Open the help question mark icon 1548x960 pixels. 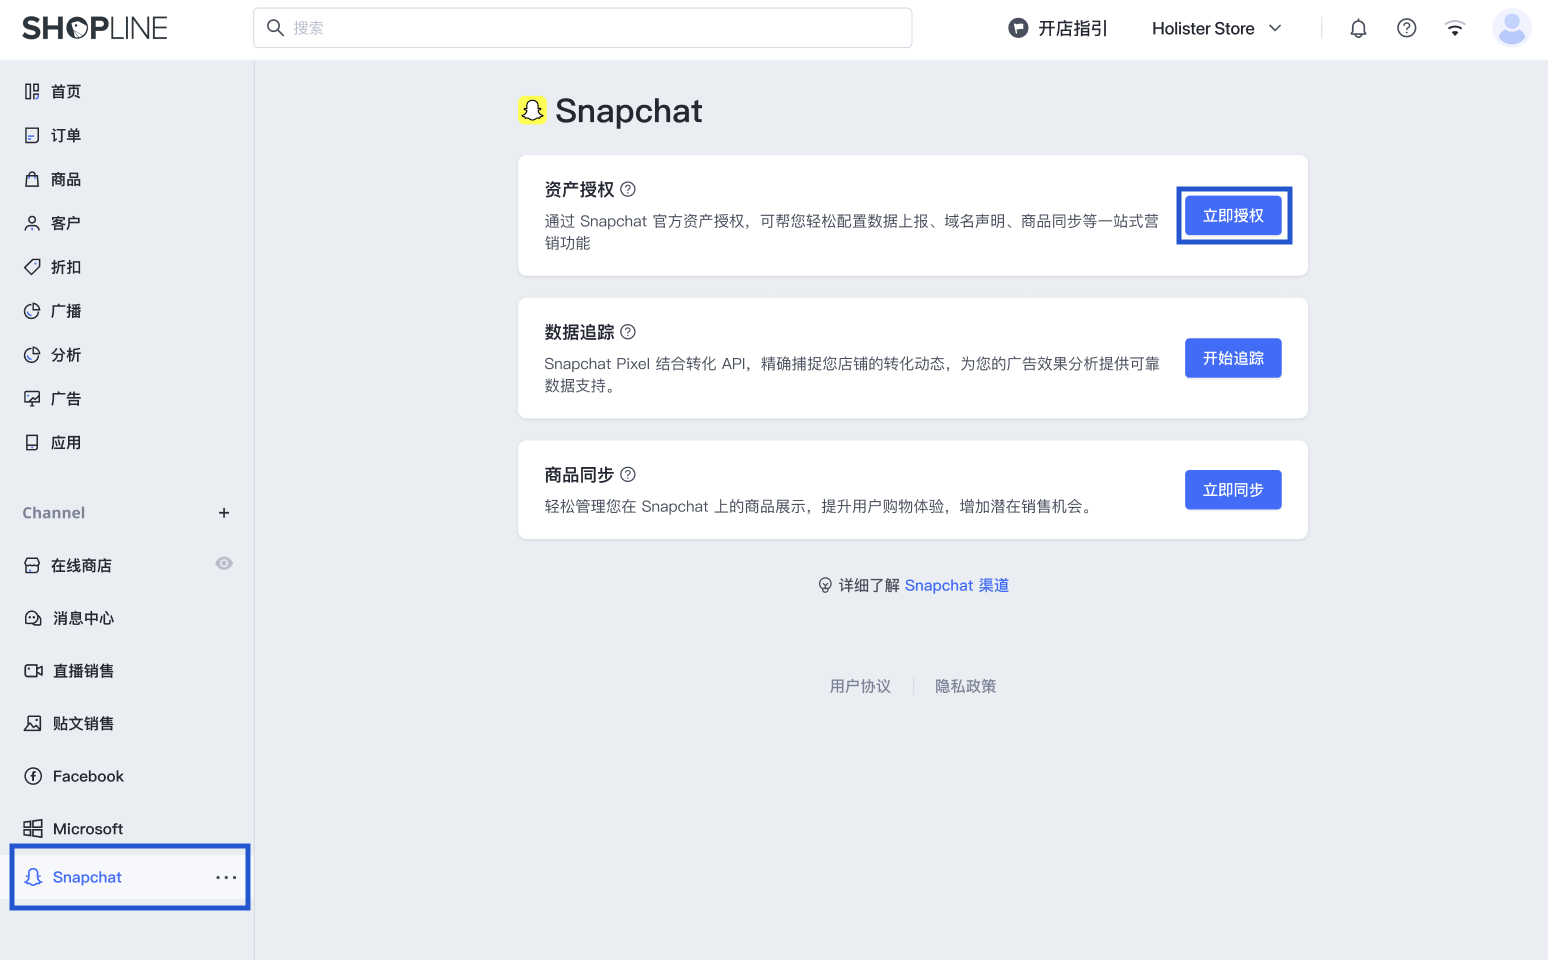point(1407,28)
